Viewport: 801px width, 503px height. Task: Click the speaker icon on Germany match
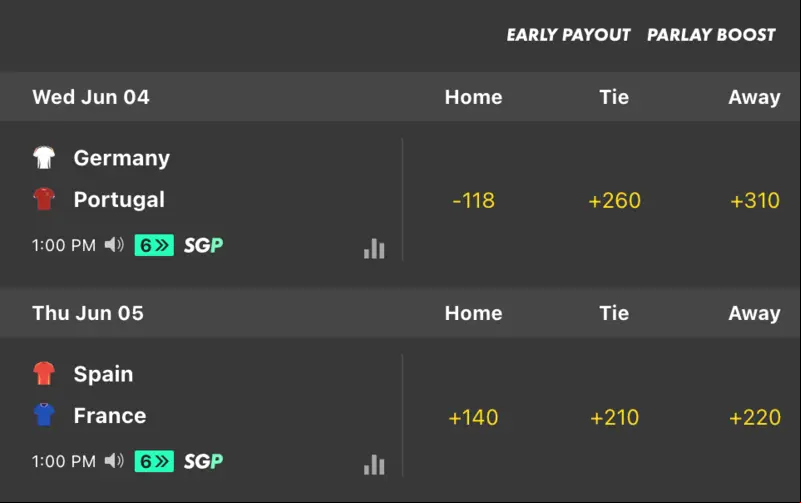click(x=114, y=245)
